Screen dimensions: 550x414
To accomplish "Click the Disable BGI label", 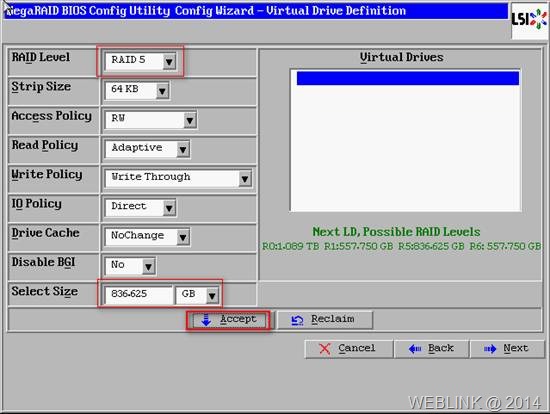I will click(x=43, y=262).
